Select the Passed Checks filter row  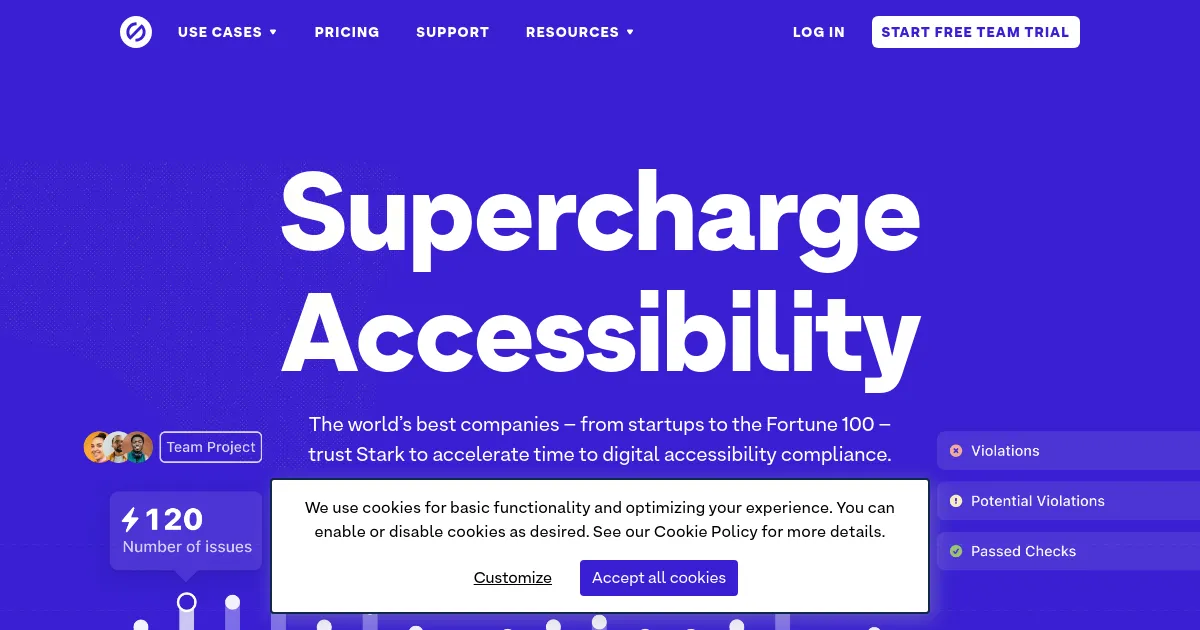click(1067, 551)
